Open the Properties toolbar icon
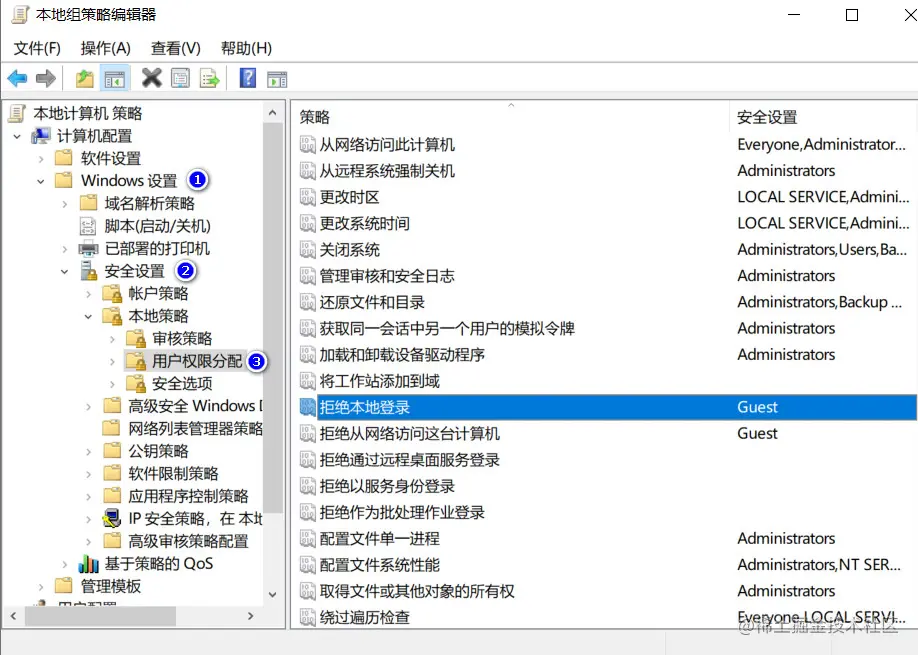918x655 pixels. coord(180,78)
